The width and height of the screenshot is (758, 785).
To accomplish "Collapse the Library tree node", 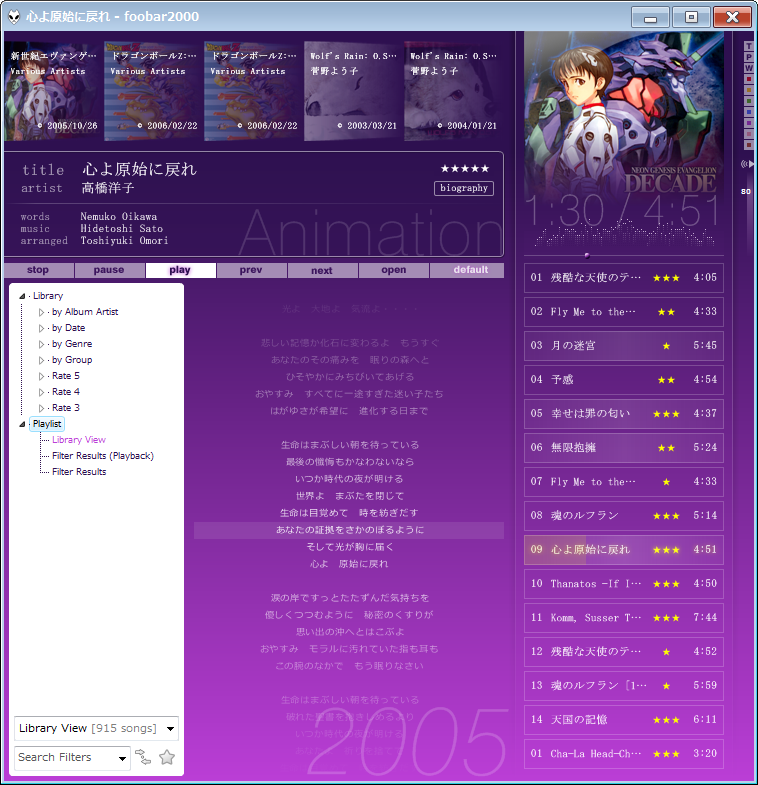I will [x=22, y=296].
